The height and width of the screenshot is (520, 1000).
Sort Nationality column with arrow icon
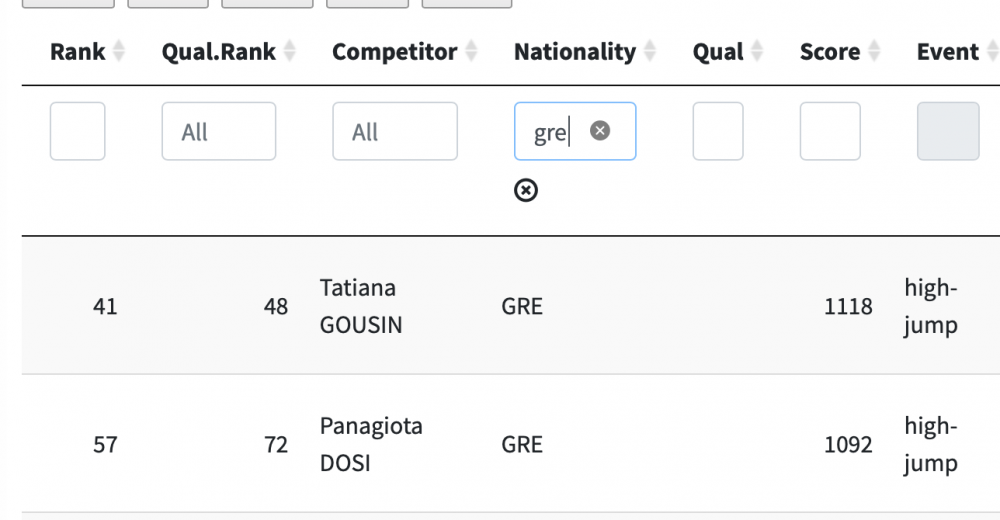pos(650,52)
